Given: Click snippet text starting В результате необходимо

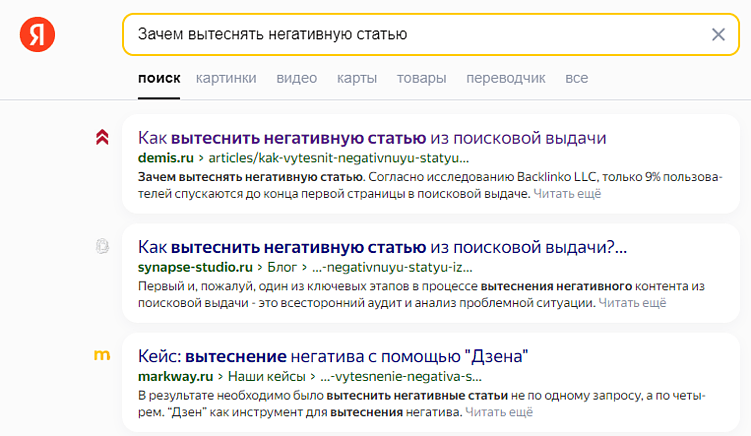Looking at the screenshot, I should coord(421,403).
